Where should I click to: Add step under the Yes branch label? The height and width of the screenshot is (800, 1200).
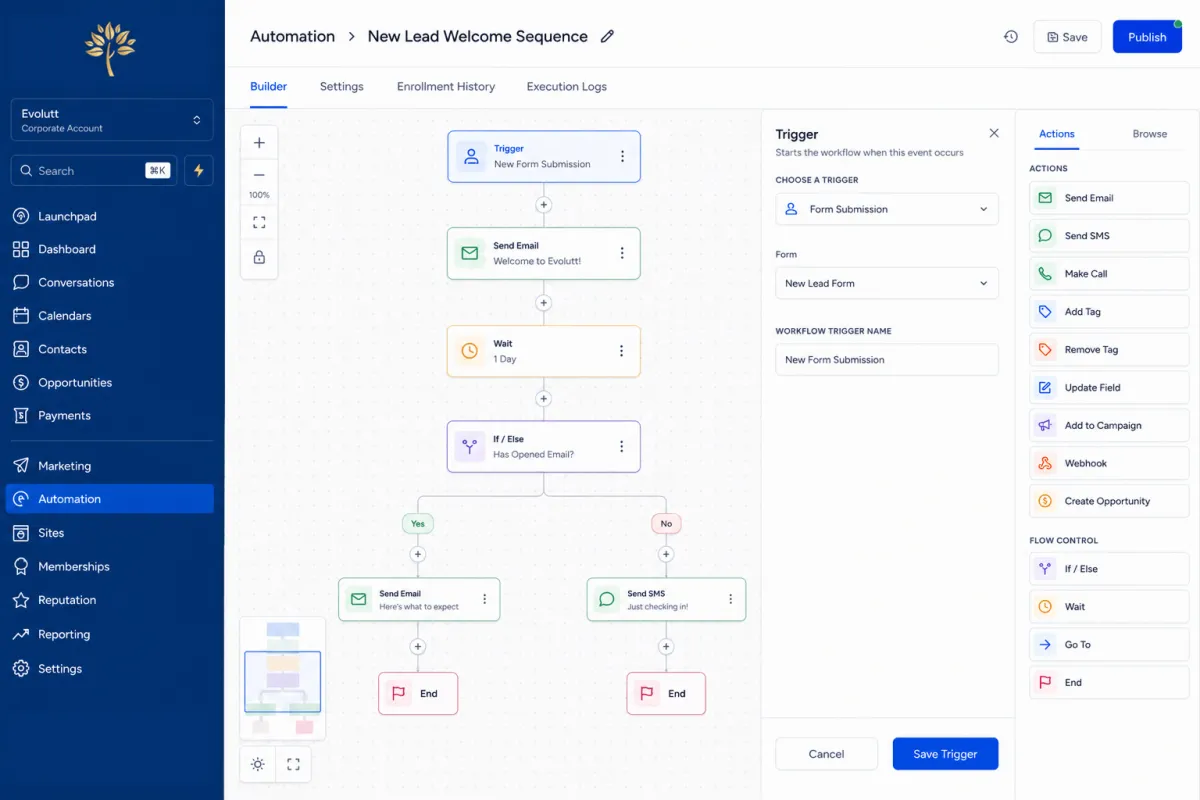tap(418, 554)
